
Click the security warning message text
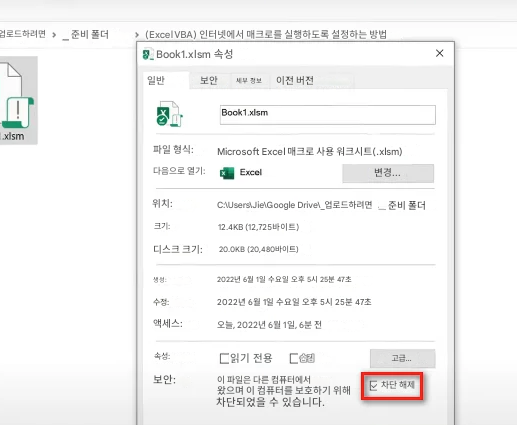284,391
